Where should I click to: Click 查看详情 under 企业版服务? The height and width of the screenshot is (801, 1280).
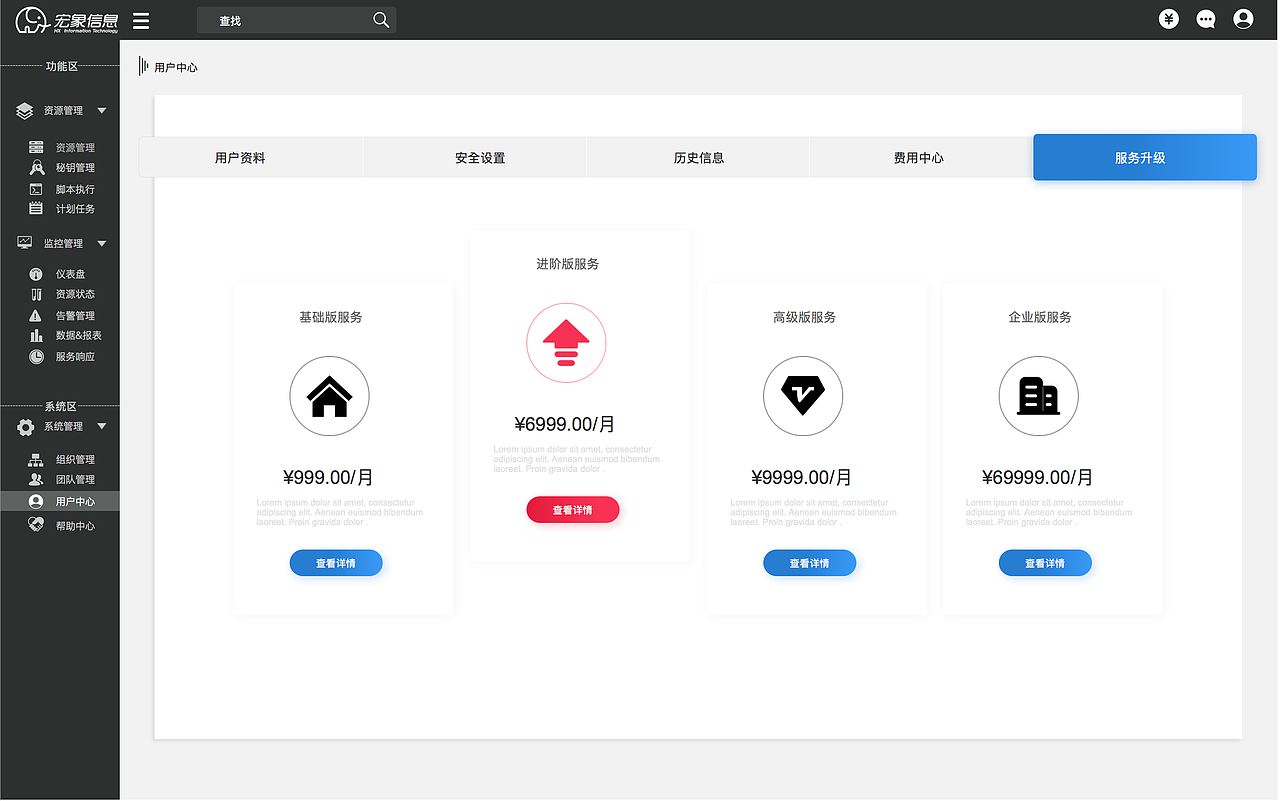click(x=1045, y=563)
